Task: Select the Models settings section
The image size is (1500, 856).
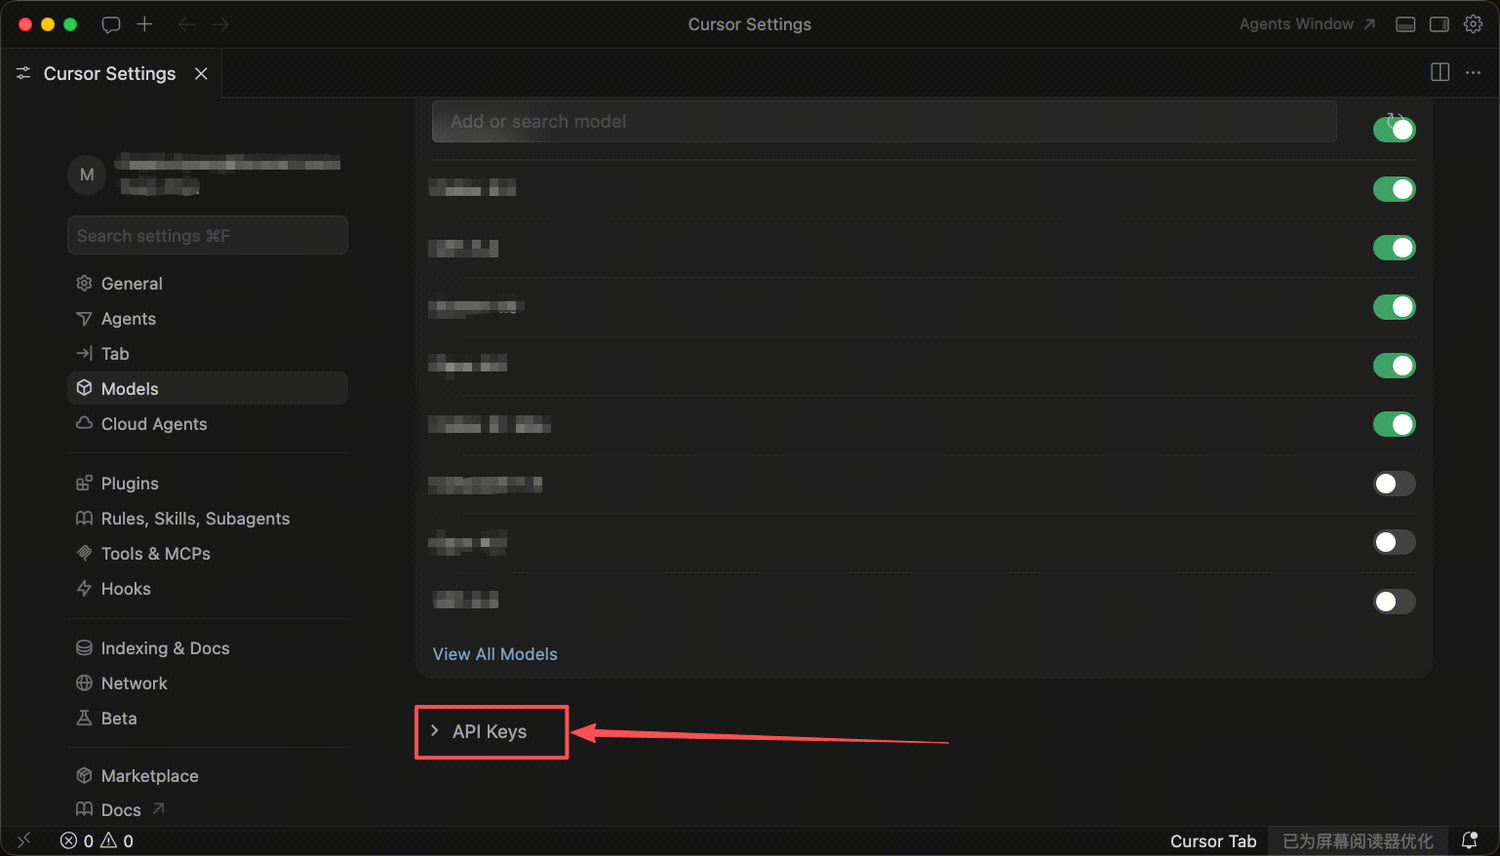Action: (x=207, y=388)
